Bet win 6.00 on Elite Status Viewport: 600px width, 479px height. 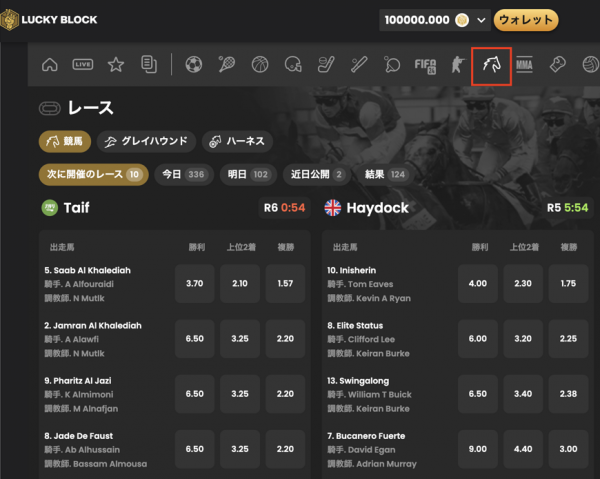(478, 339)
